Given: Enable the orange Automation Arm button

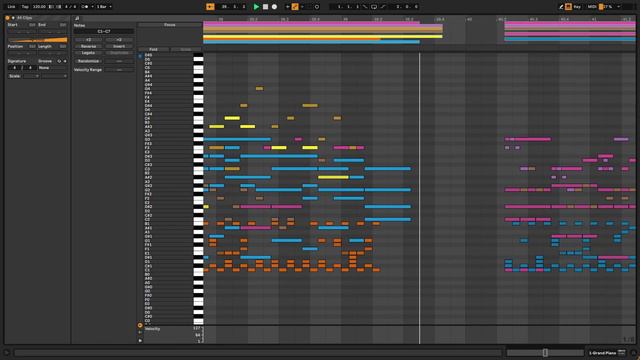Looking at the screenshot, I should click(x=295, y=7).
